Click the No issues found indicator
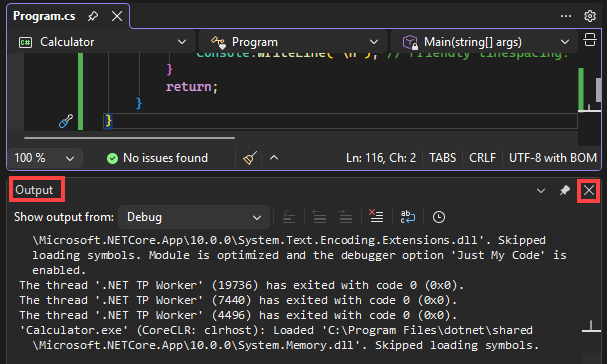The image size is (607, 364). (157, 158)
